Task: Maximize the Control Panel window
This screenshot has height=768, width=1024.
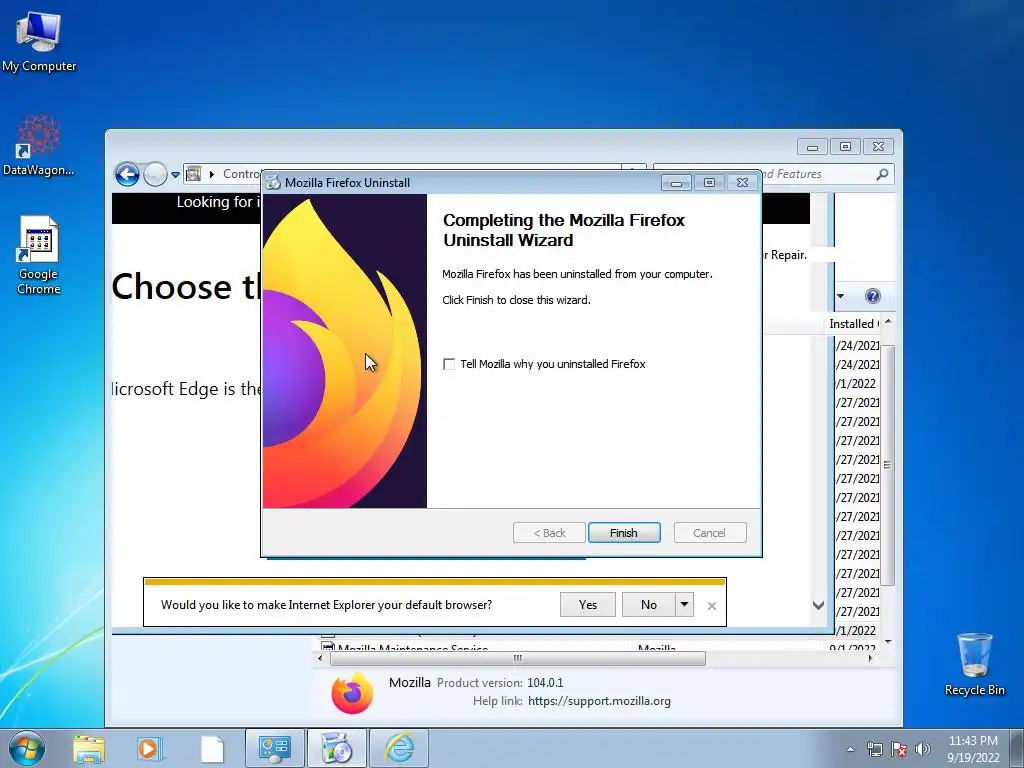Action: (845, 146)
